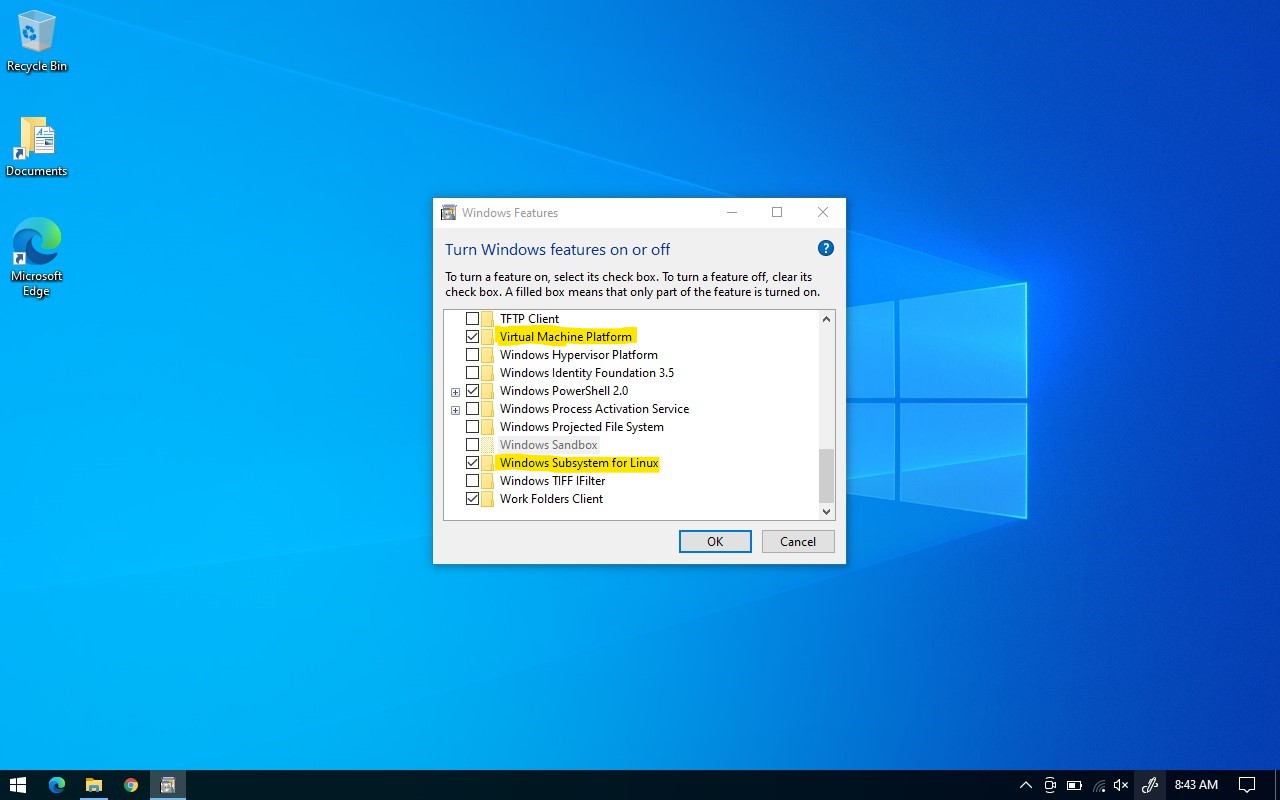The height and width of the screenshot is (800, 1280).
Task: Open the Documents shortcut on desktop
Action: [x=37, y=146]
